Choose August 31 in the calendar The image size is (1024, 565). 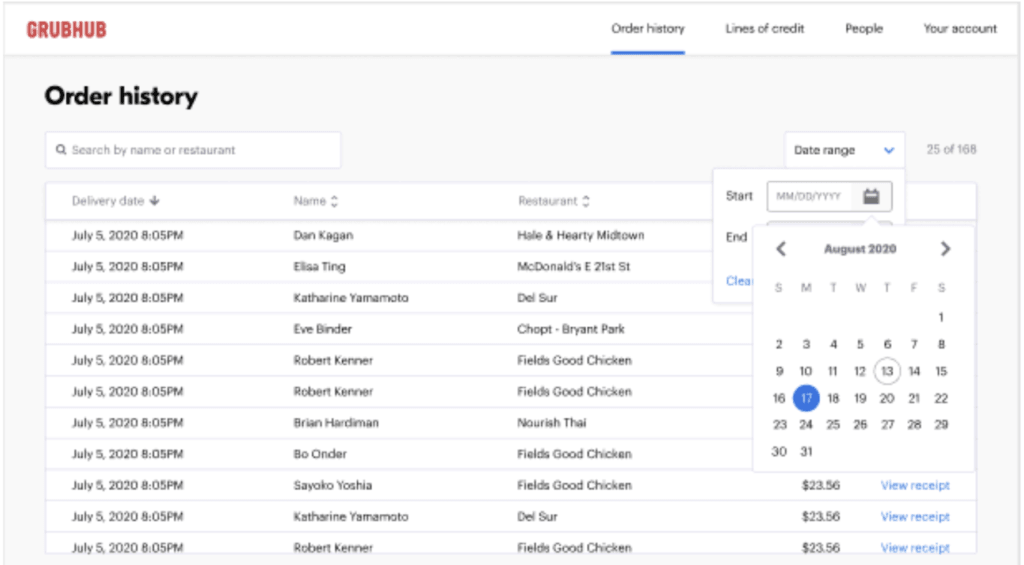click(807, 451)
